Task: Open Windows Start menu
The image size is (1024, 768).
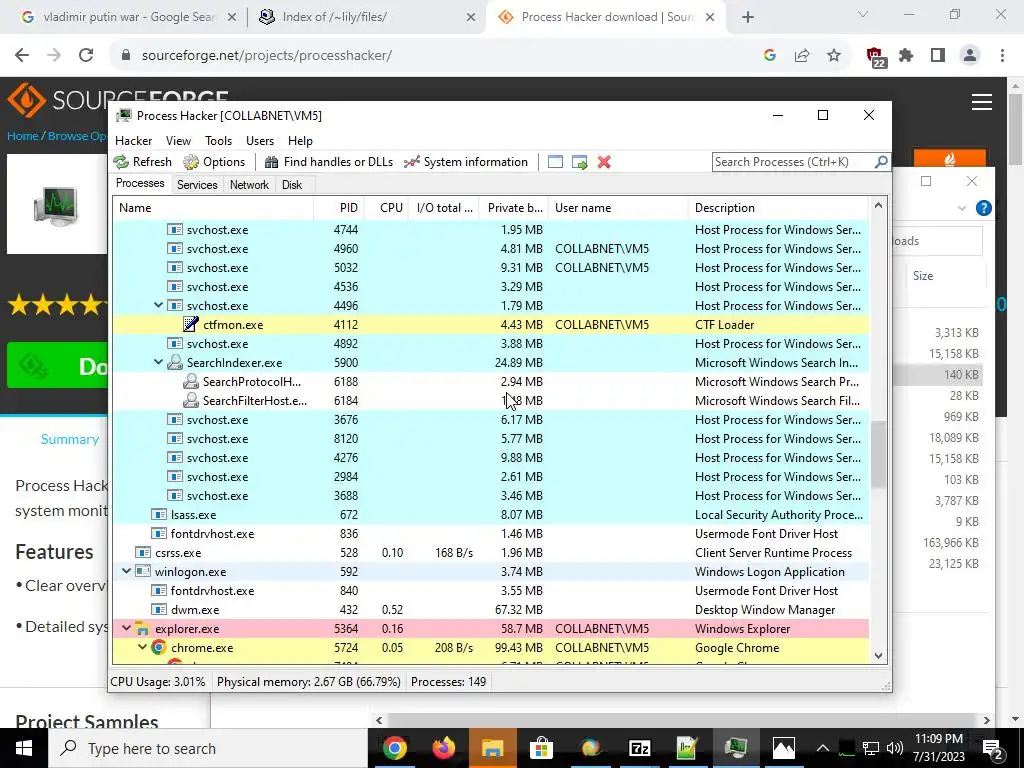Action: pos(24,748)
